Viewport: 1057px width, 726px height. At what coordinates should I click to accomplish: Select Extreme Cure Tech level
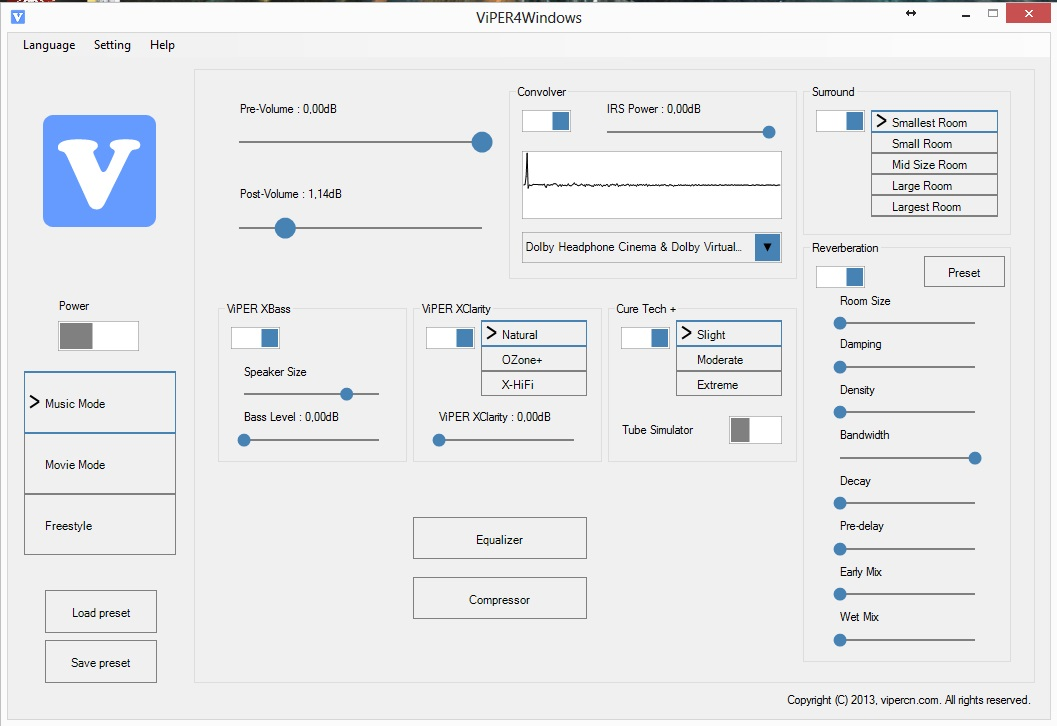(x=729, y=384)
